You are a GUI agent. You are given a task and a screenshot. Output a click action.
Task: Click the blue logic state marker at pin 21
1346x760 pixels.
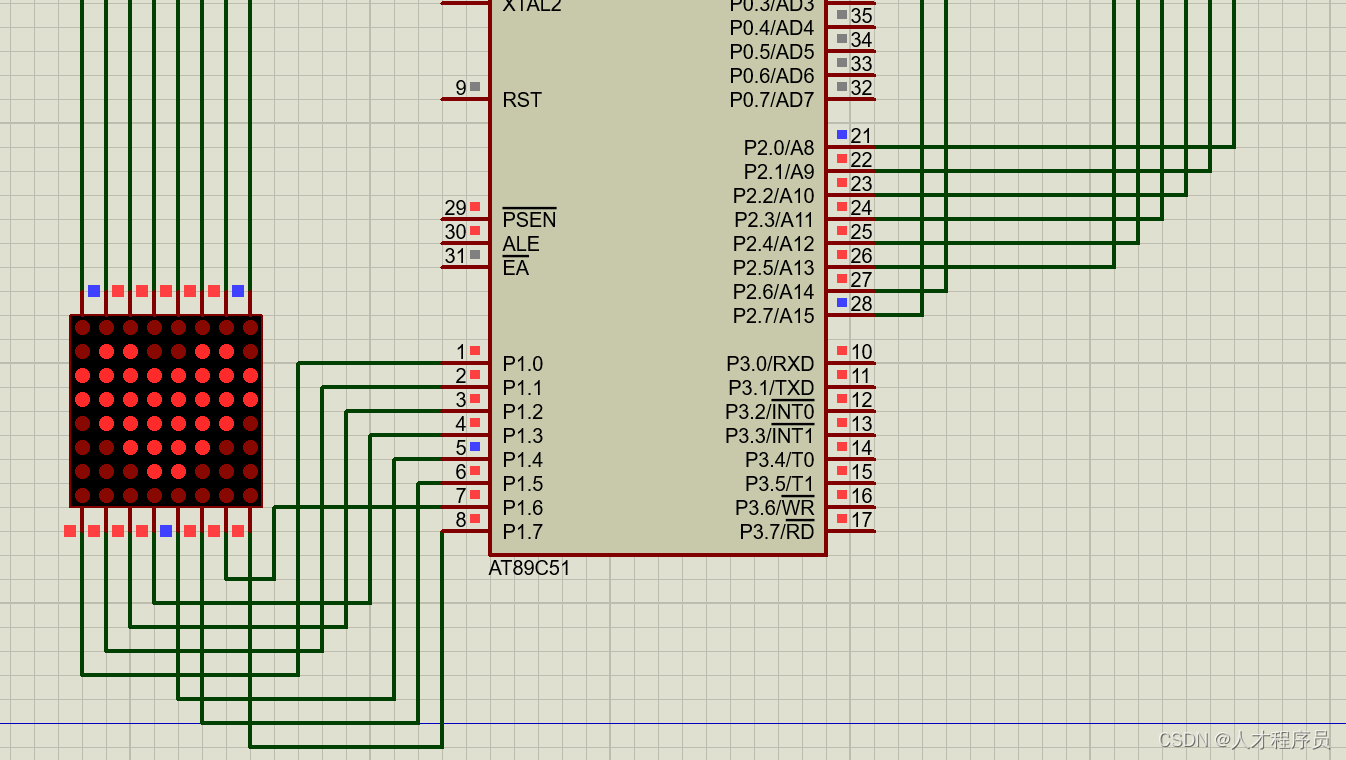(x=842, y=135)
